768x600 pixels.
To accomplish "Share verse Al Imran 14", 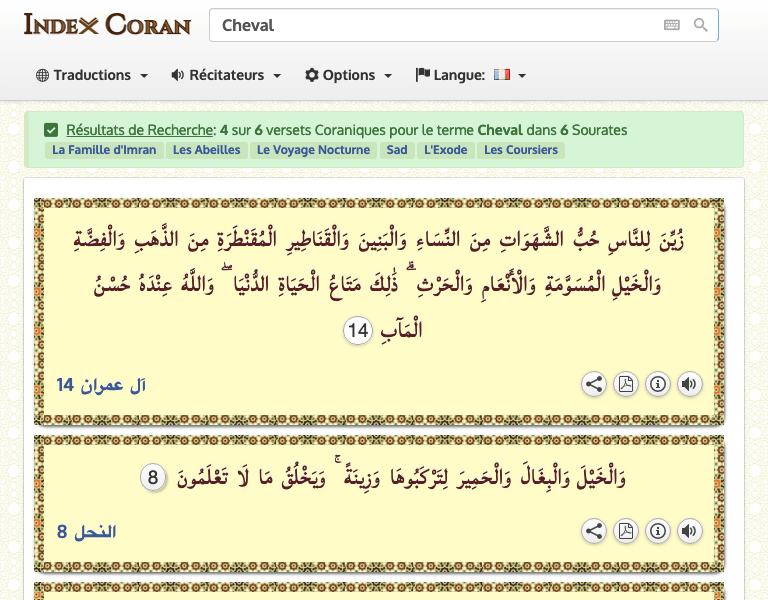I will tap(594, 384).
